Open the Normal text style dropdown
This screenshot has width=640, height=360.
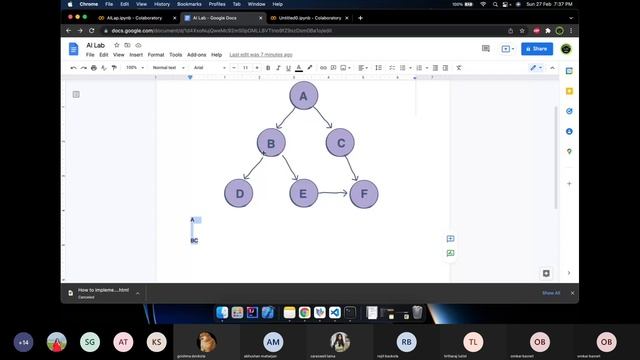click(169, 68)
